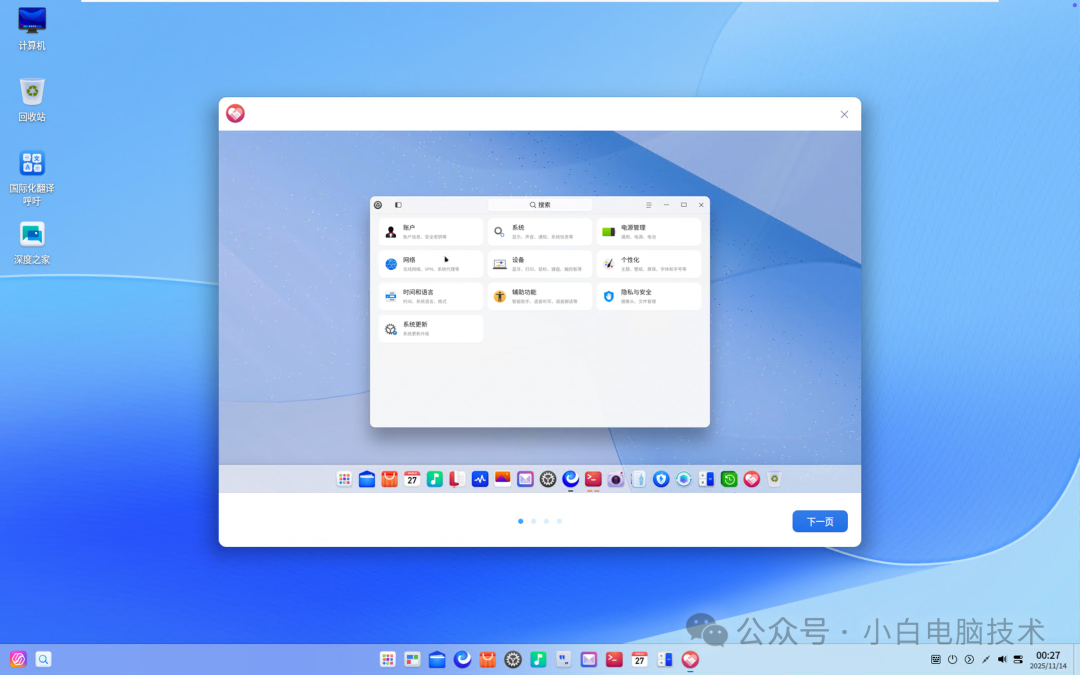Viewport: 1080px width, 675px height.
Task: Launch deepin Terminal from the taskbar
Action: point(613,659)
